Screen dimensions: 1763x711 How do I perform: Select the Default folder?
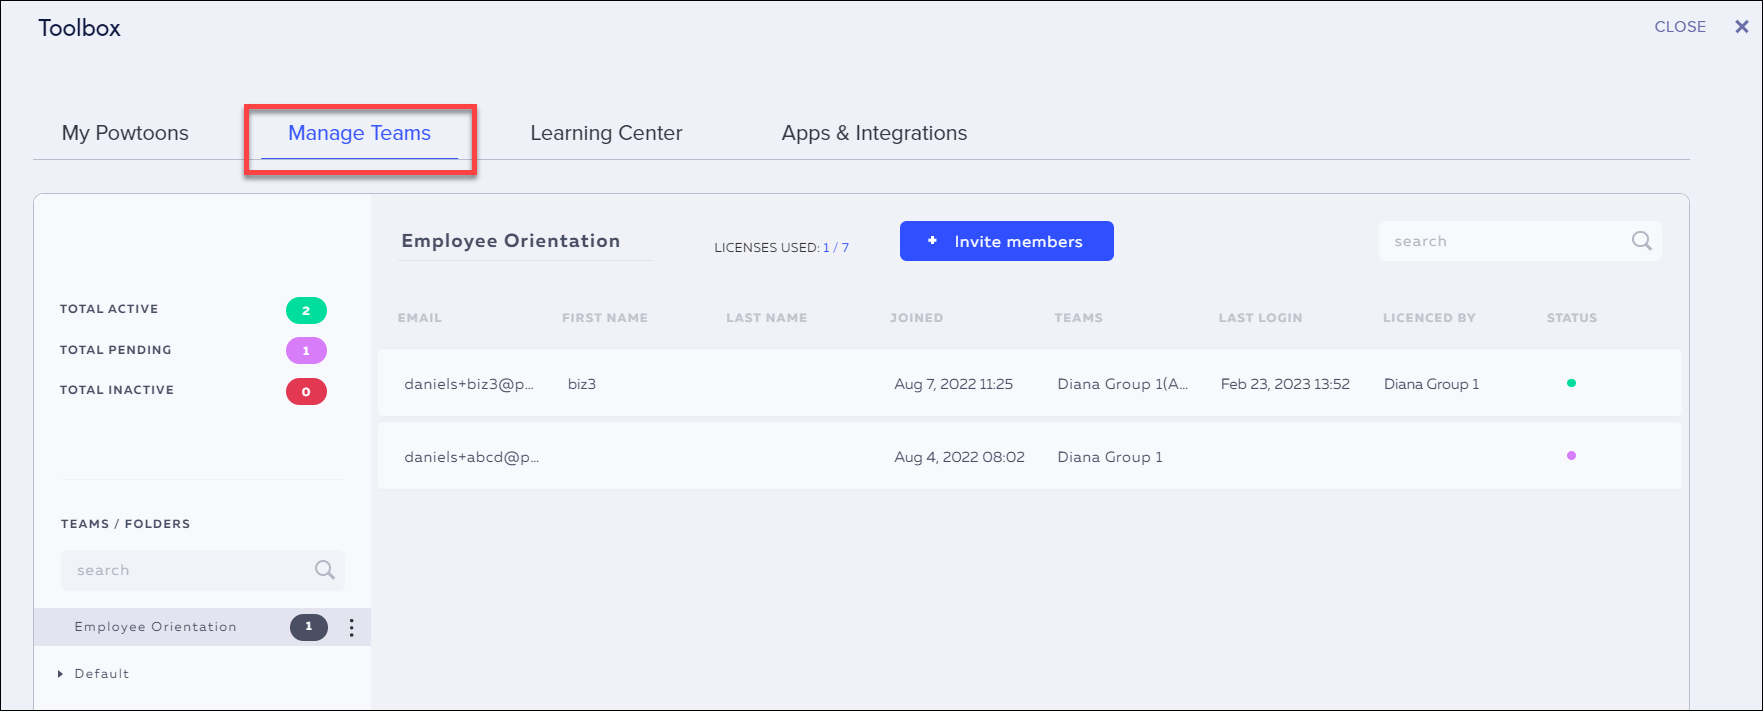[102, 674]
